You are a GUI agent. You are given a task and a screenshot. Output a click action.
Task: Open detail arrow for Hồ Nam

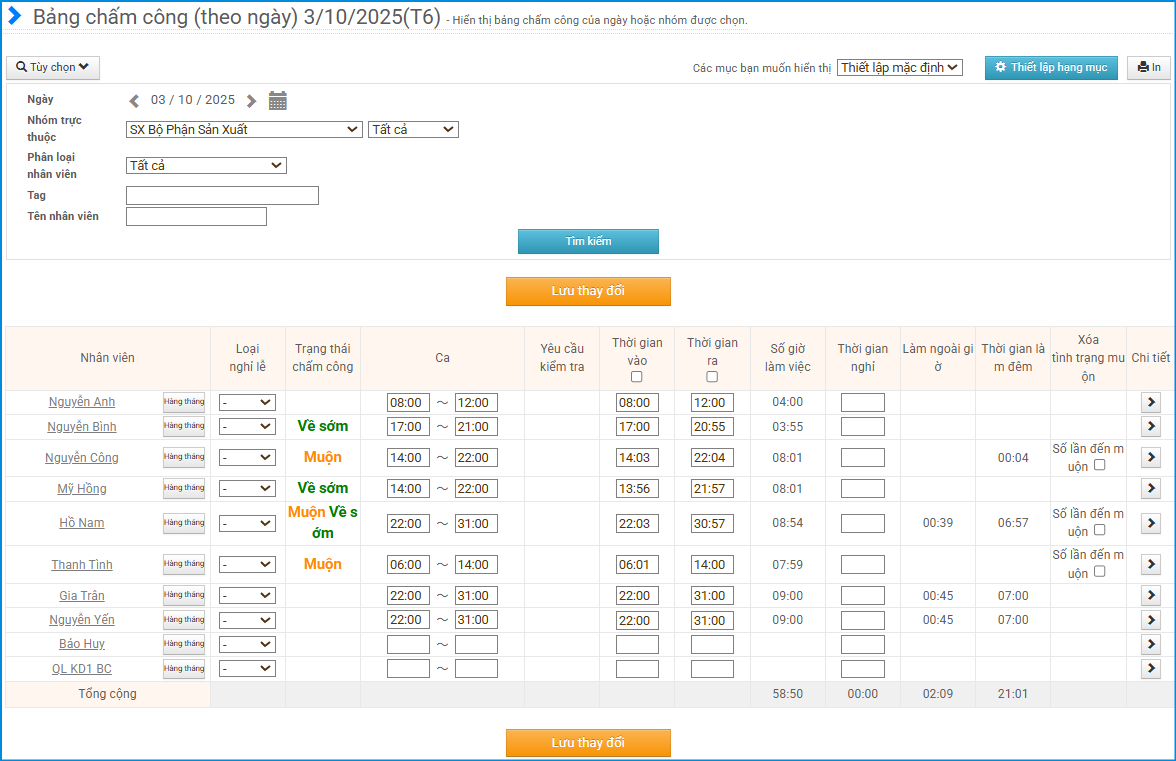click(1151, 523)
